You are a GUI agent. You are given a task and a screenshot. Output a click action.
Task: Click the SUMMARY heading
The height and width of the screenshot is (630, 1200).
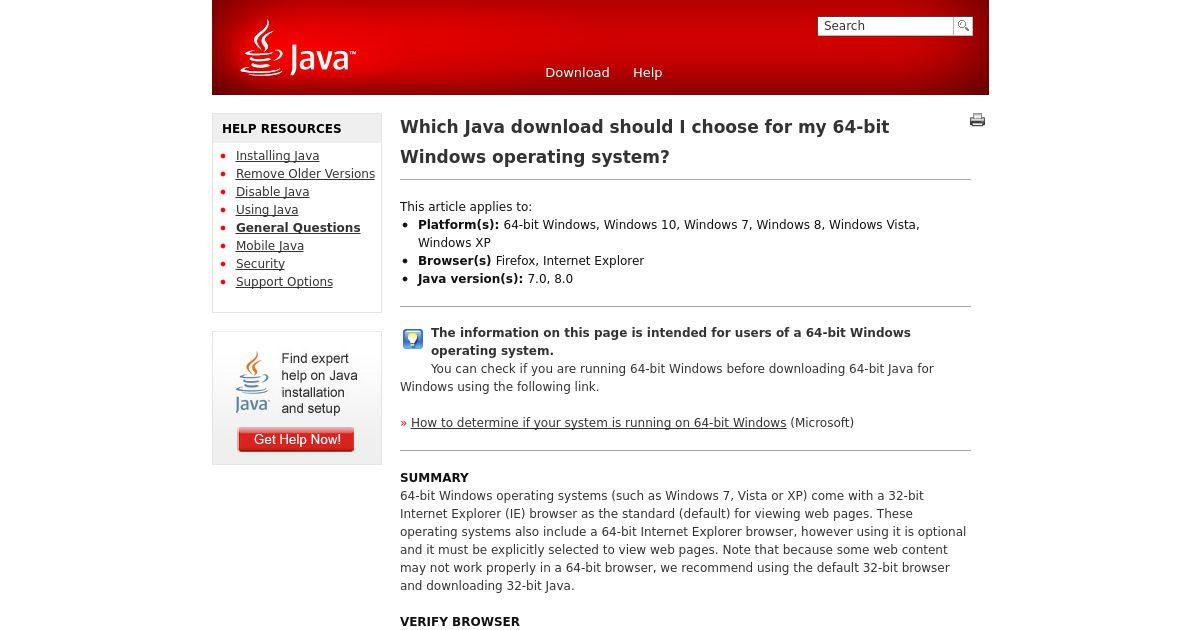[434, 478]
